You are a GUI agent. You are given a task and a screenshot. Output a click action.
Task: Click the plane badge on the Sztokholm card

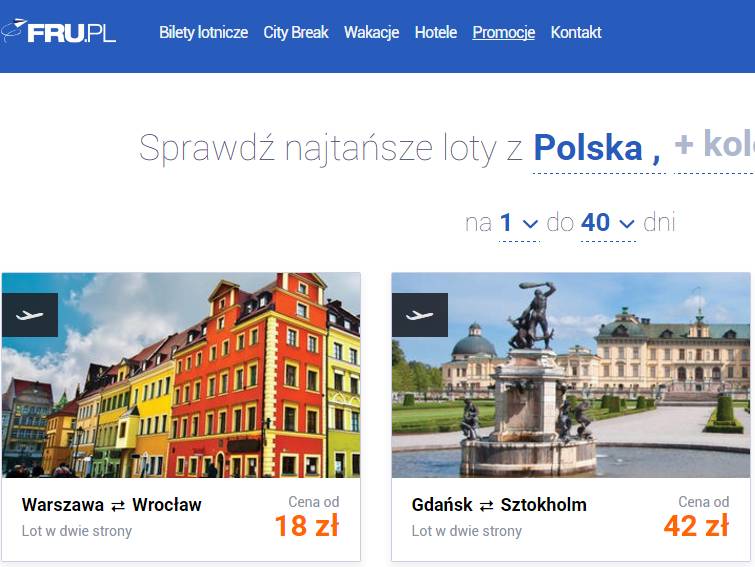(x=420, y=315)
